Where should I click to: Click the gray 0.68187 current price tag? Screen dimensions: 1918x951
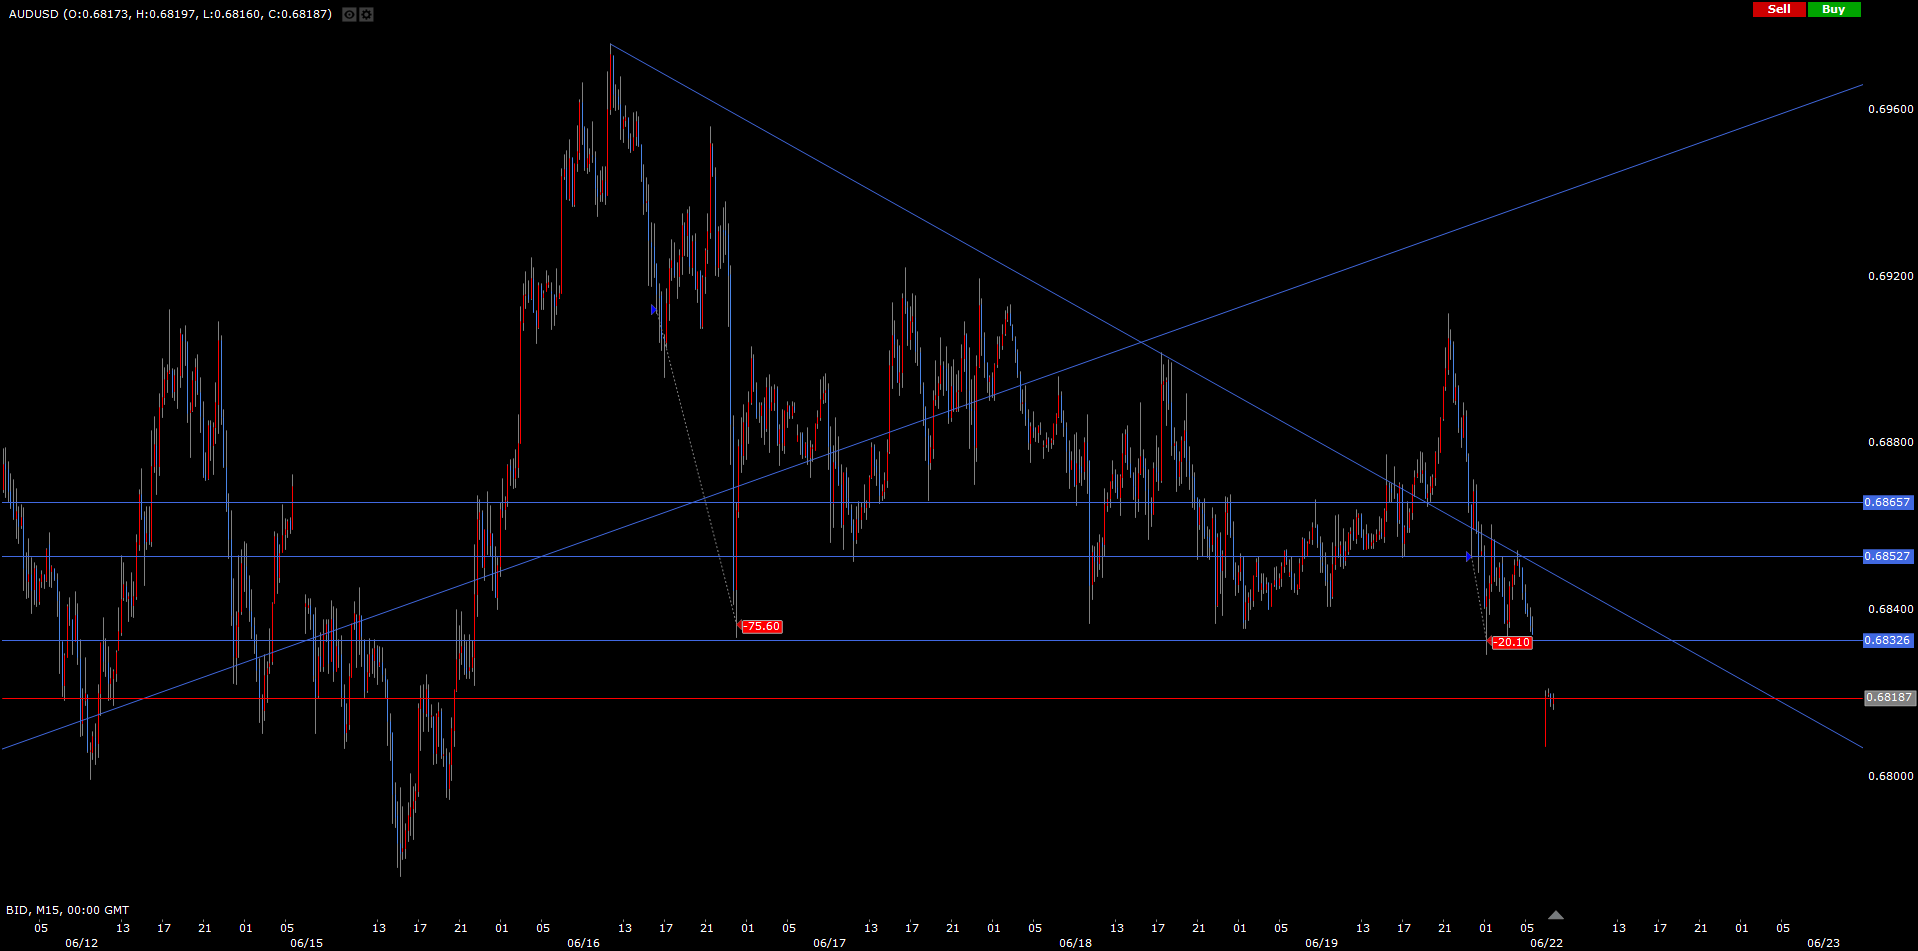click(x=1889, y=698)
